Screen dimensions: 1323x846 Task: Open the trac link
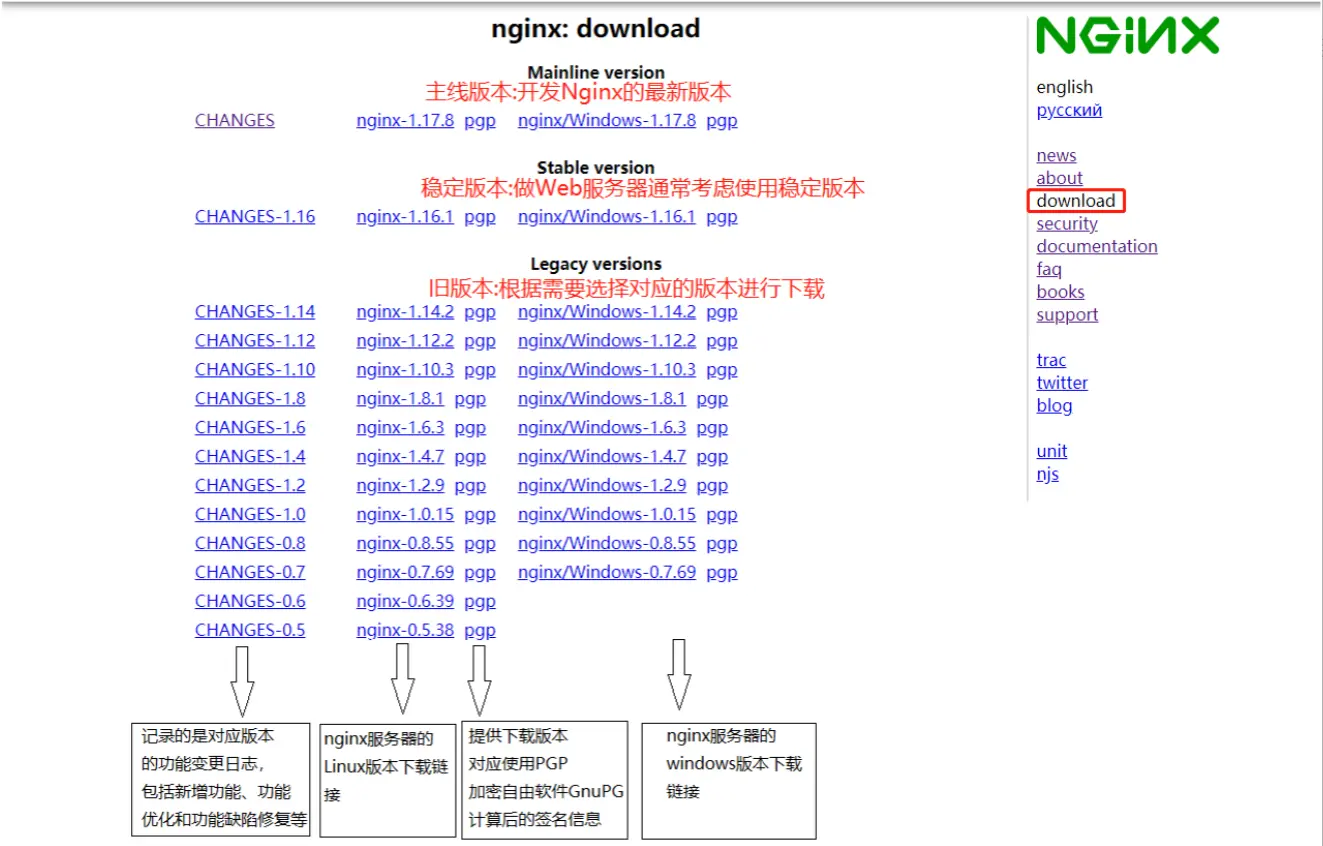click(1051, 360)
